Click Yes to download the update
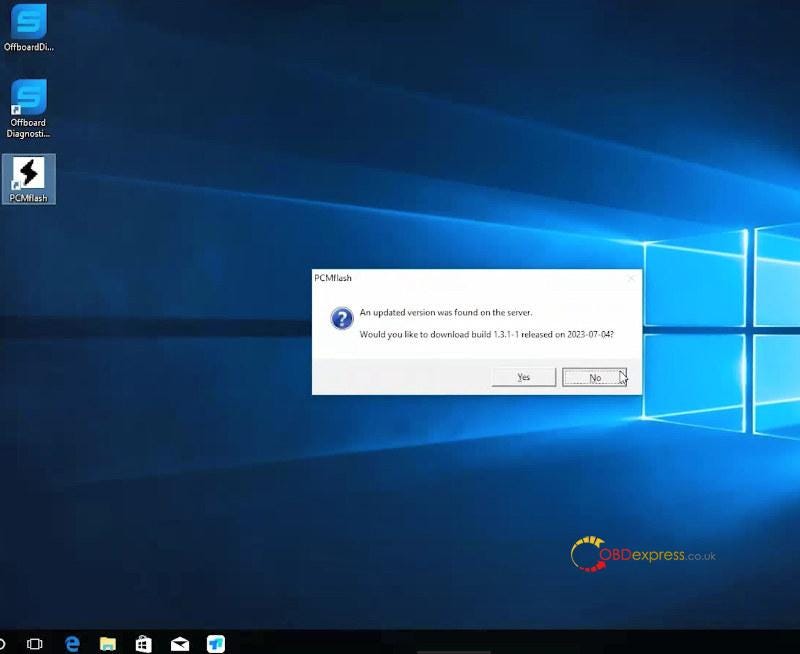This screenshot has width=800, height=654. (x=523, y=378)
